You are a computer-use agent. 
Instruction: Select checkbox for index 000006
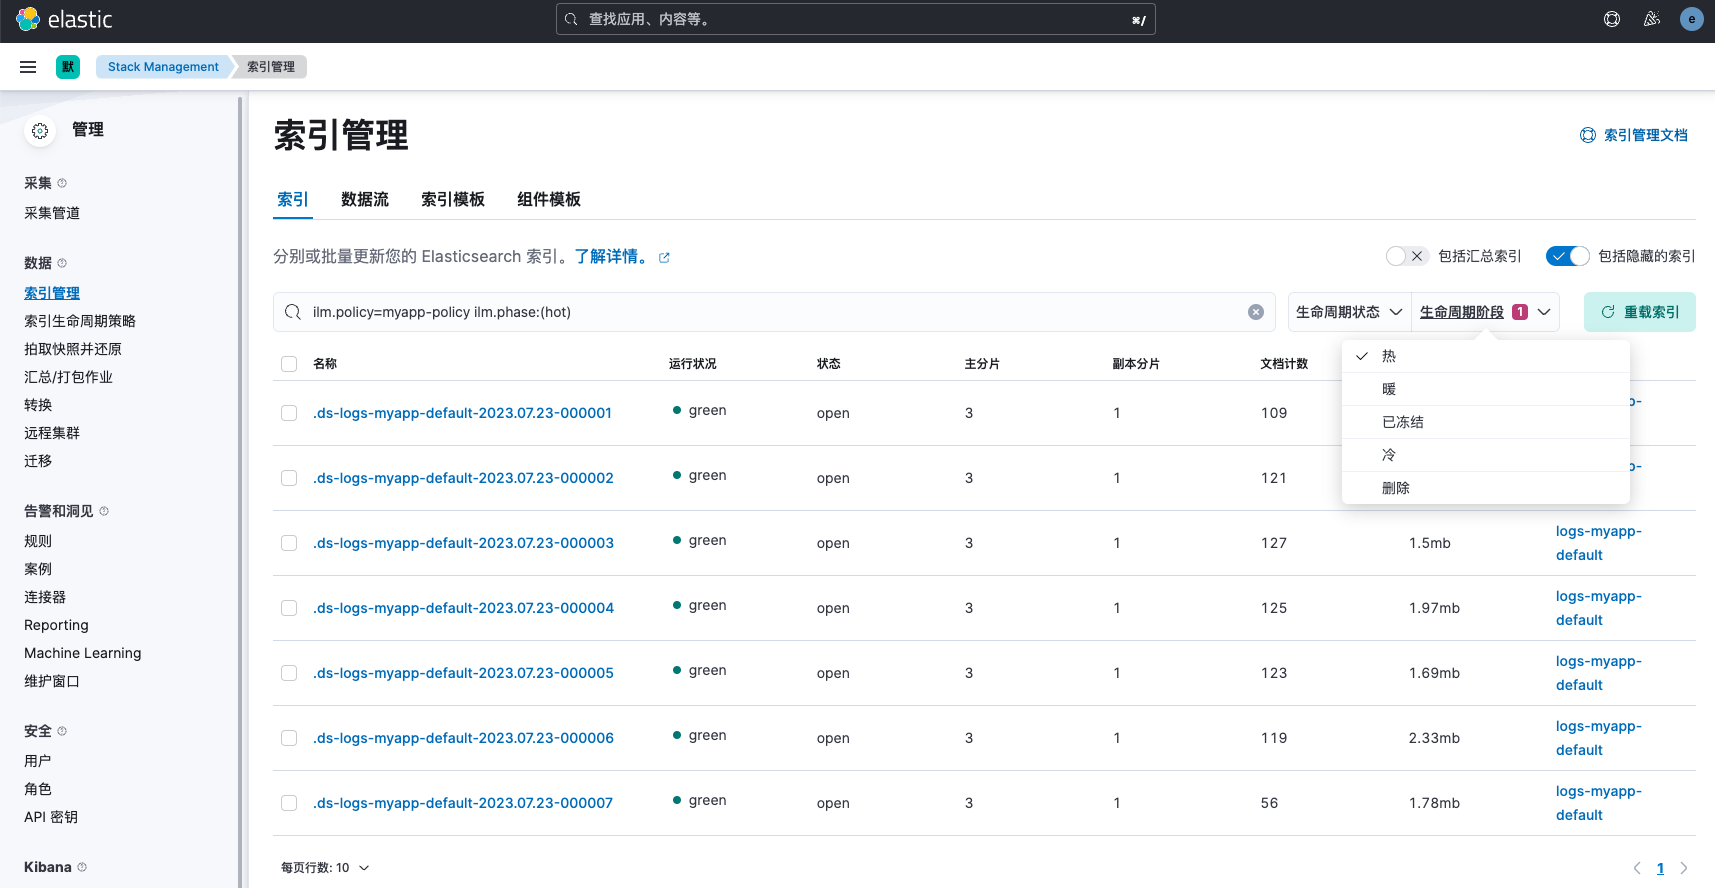click(289, 738)
